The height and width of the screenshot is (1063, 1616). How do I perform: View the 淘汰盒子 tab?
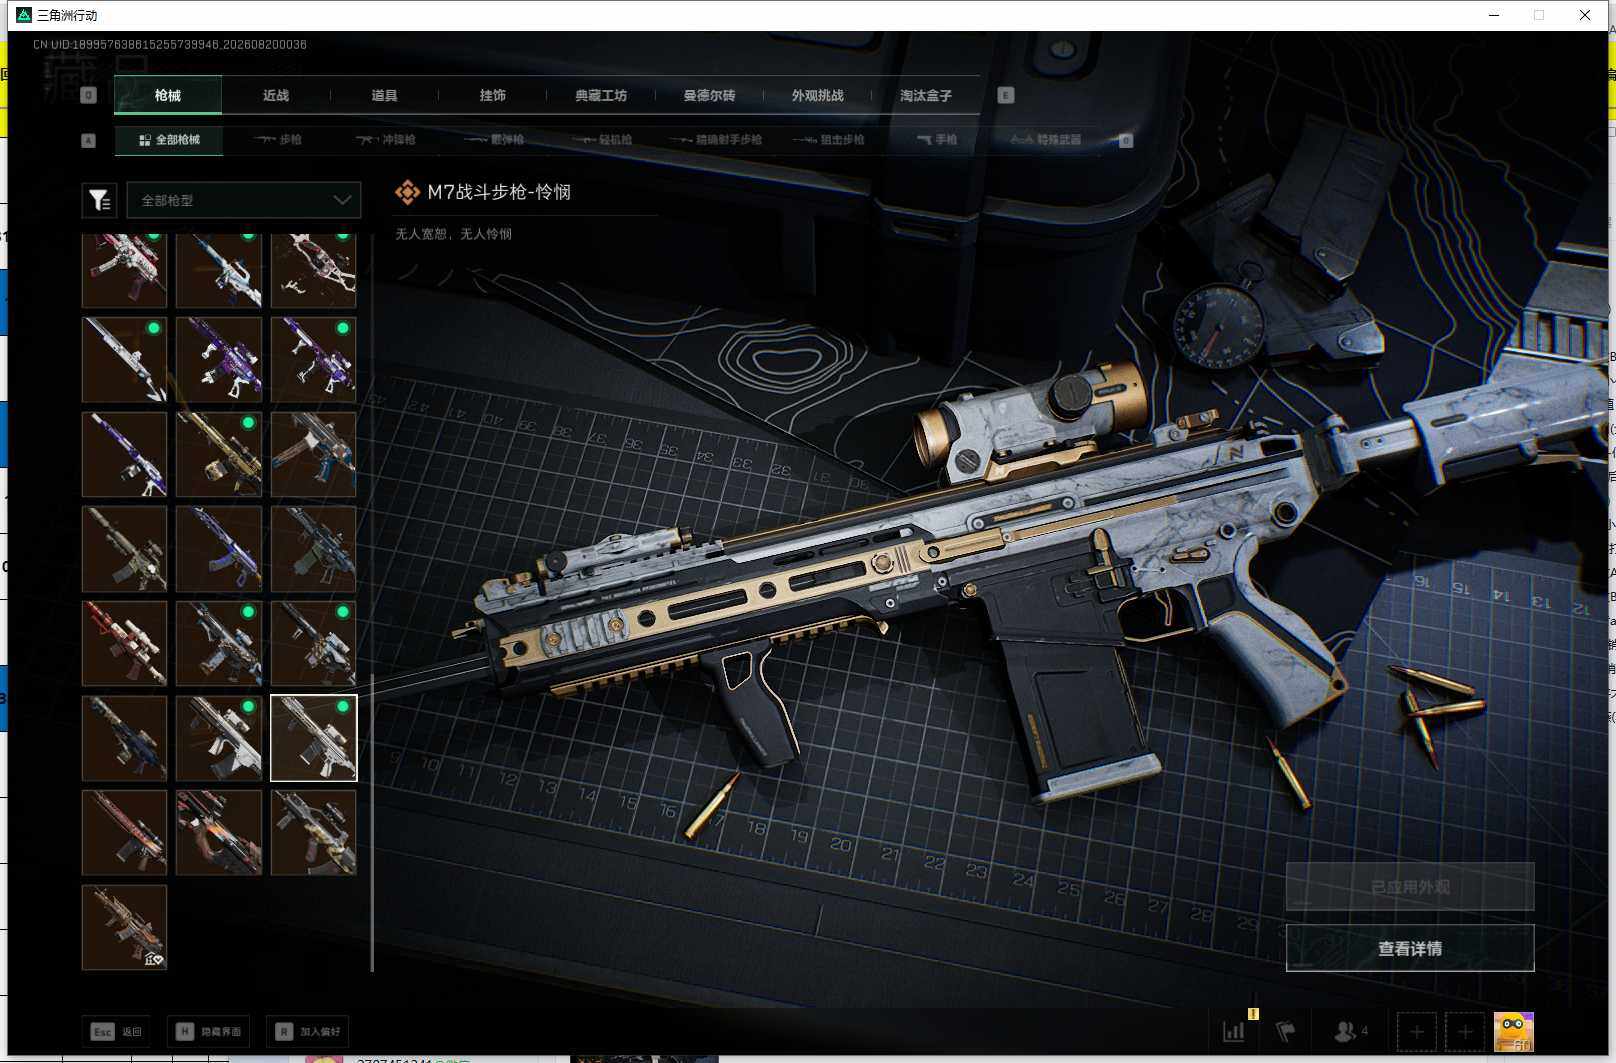click(925, 95)
